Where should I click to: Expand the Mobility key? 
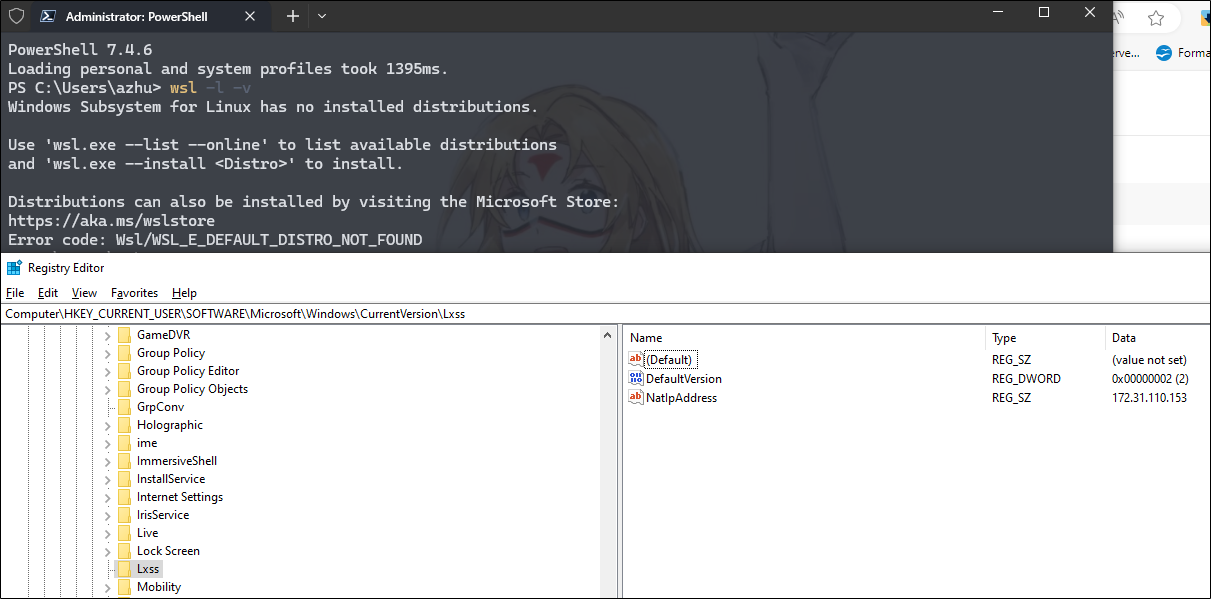pos(108,587)
